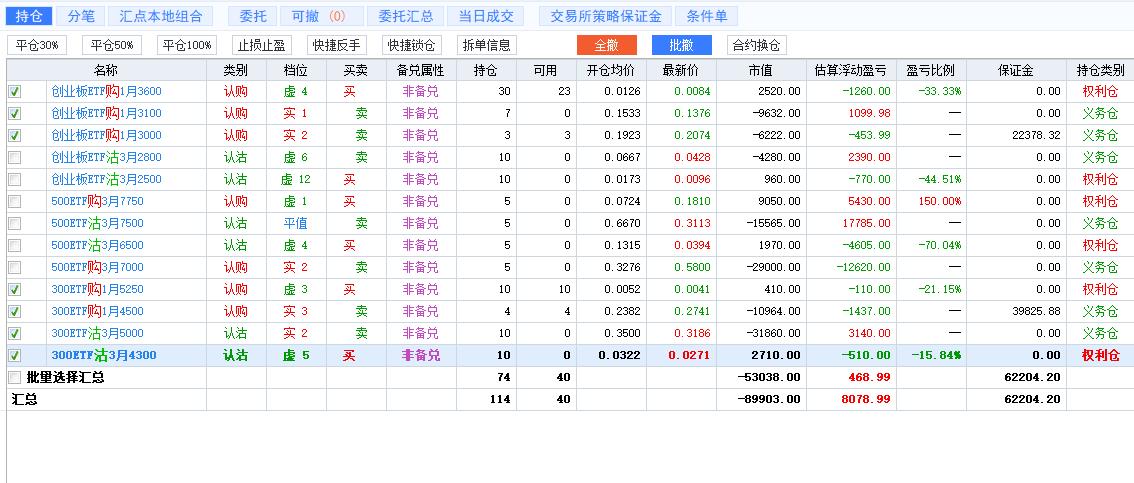Sort by the 可用 column header
Screen dimensions: 1134x483
(x=546, y=70)
